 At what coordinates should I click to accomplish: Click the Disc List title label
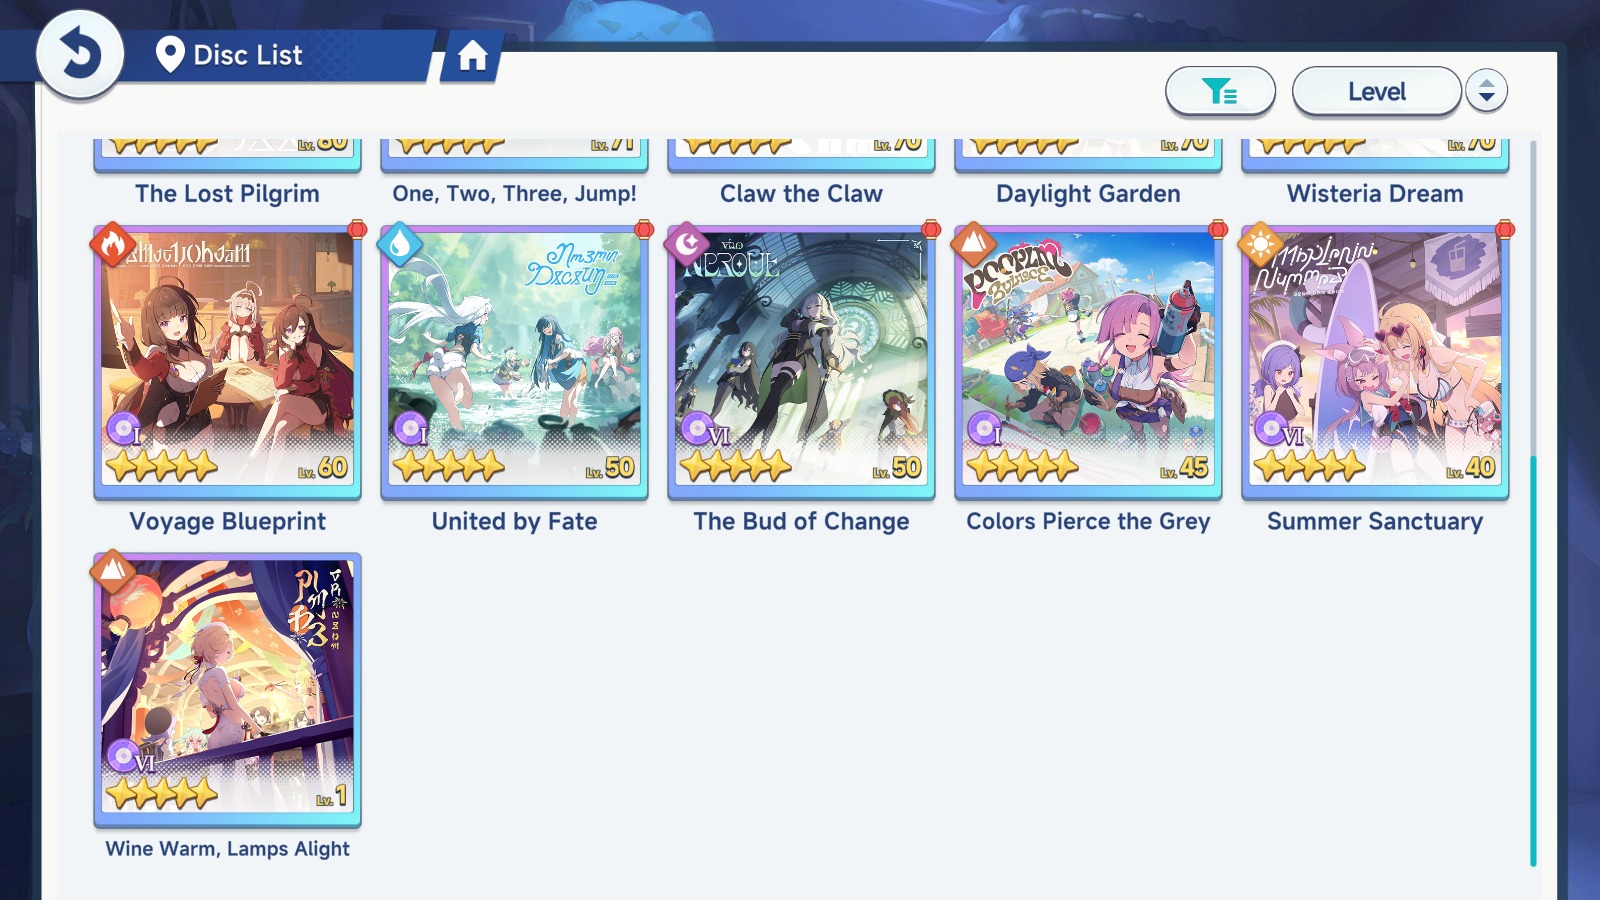point(248,55)
